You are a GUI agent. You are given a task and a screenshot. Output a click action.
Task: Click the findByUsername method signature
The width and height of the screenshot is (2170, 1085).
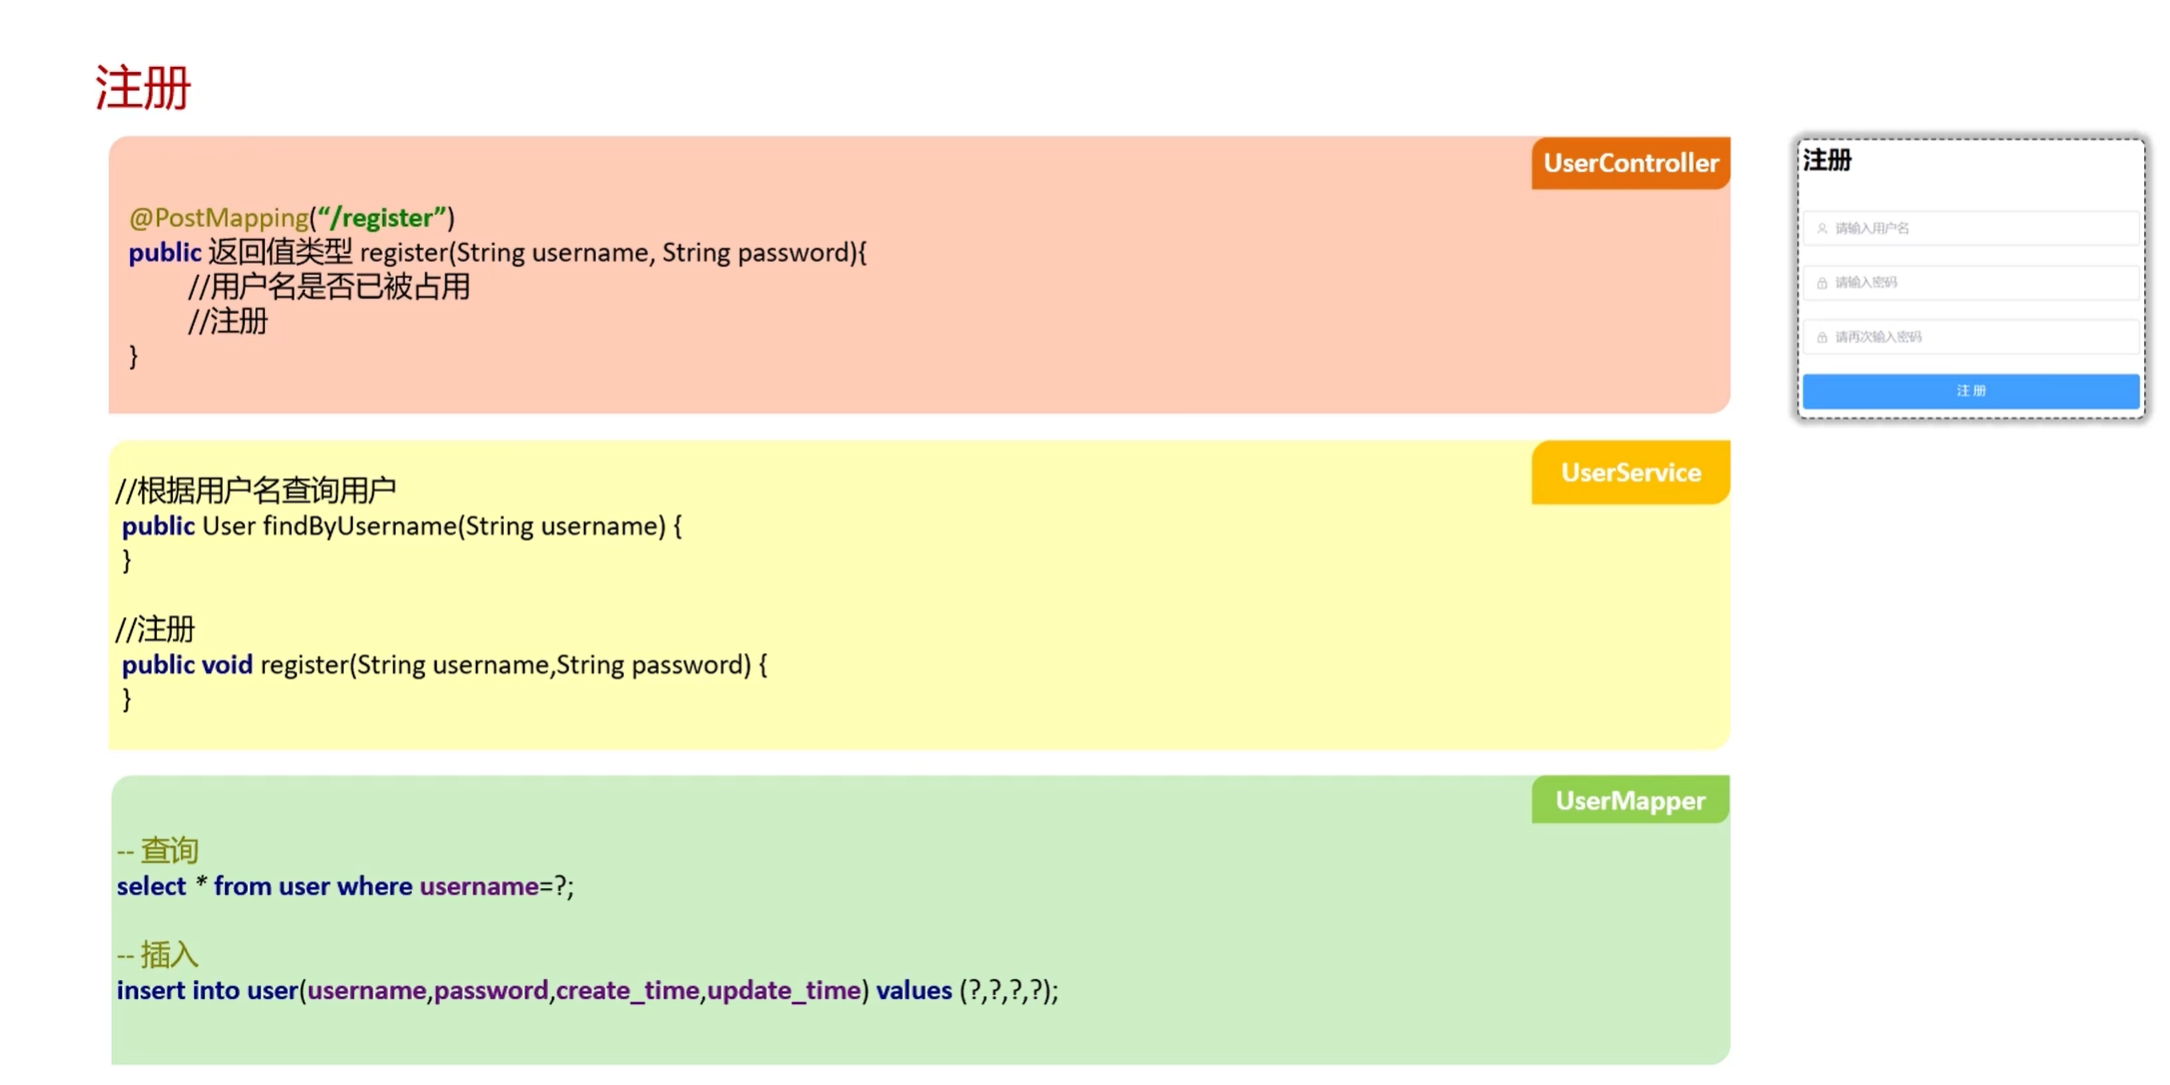[x=402, y=526]
